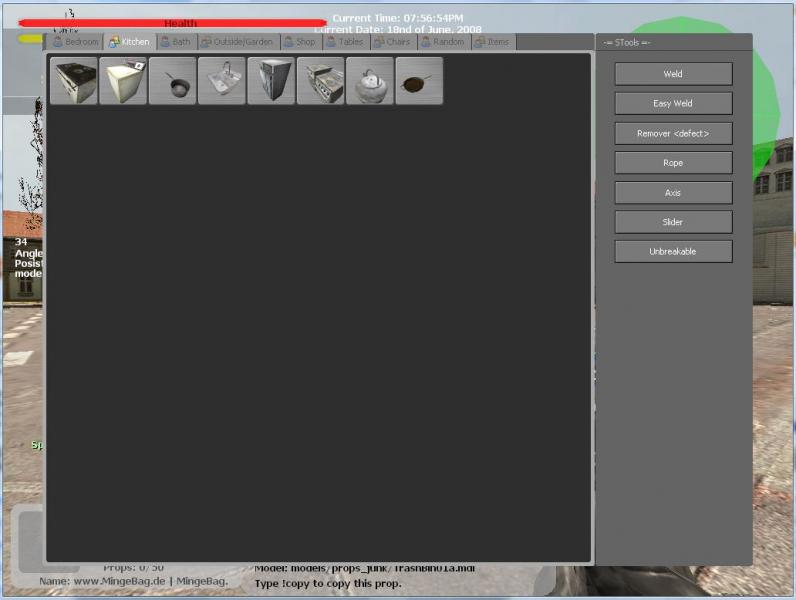Switch to the Tables tab
Image resolution: width=796 pixels, height=600 pixels.
tap(345, 42)
